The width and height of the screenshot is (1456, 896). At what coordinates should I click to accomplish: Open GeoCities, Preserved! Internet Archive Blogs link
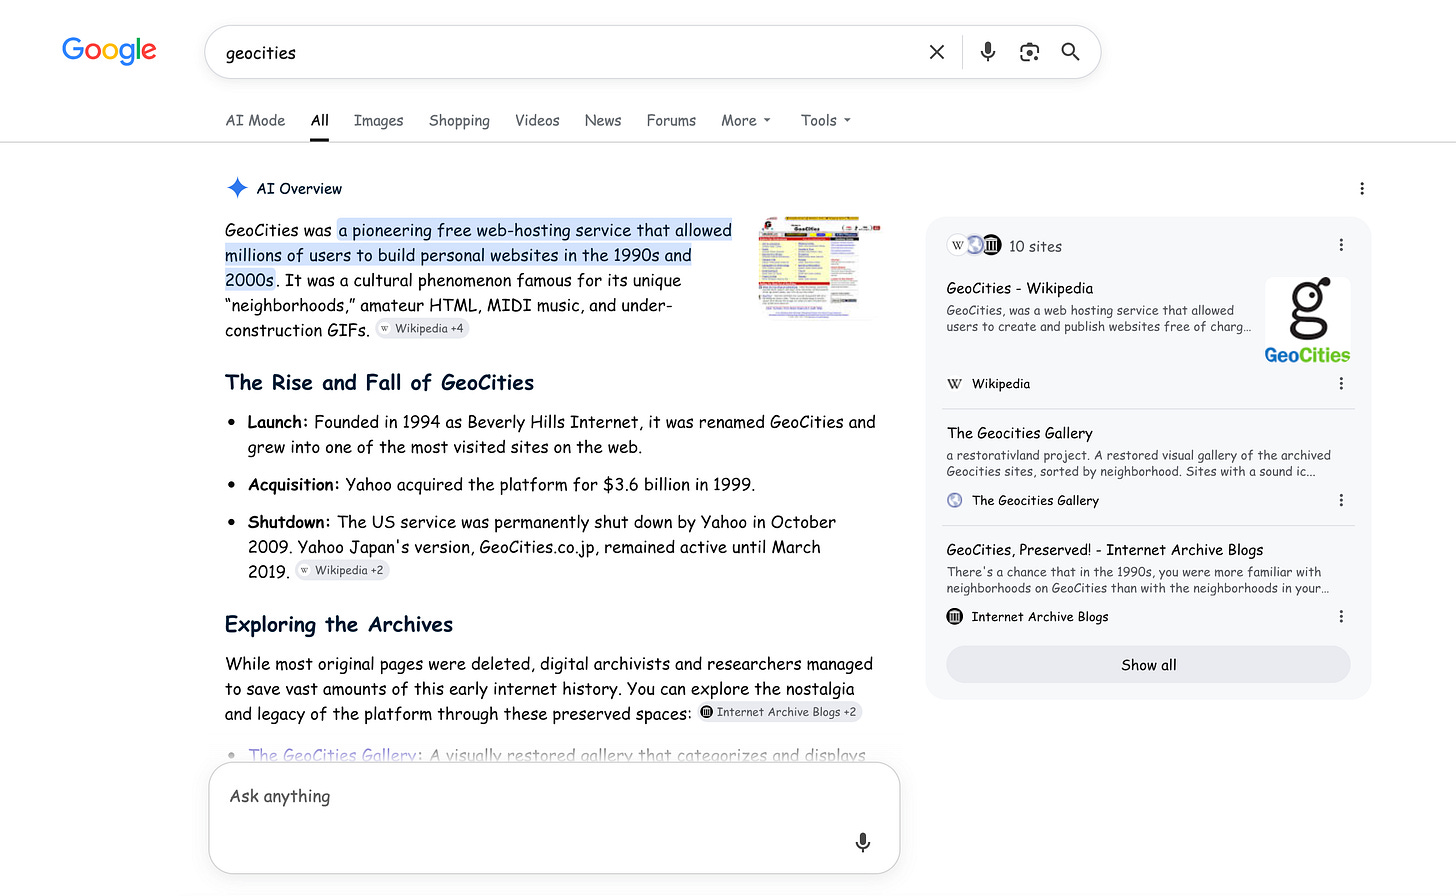[1105, 550]
